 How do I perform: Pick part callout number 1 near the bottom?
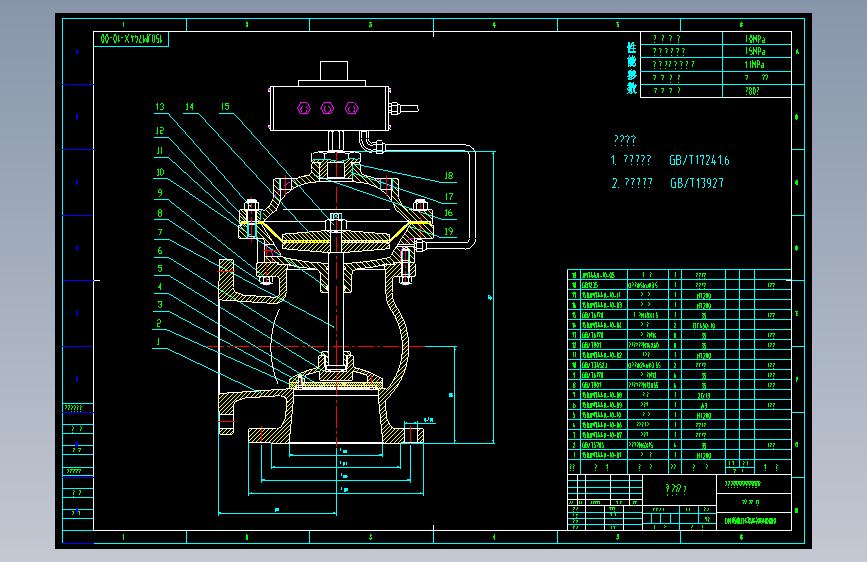(x=159, y=342)
